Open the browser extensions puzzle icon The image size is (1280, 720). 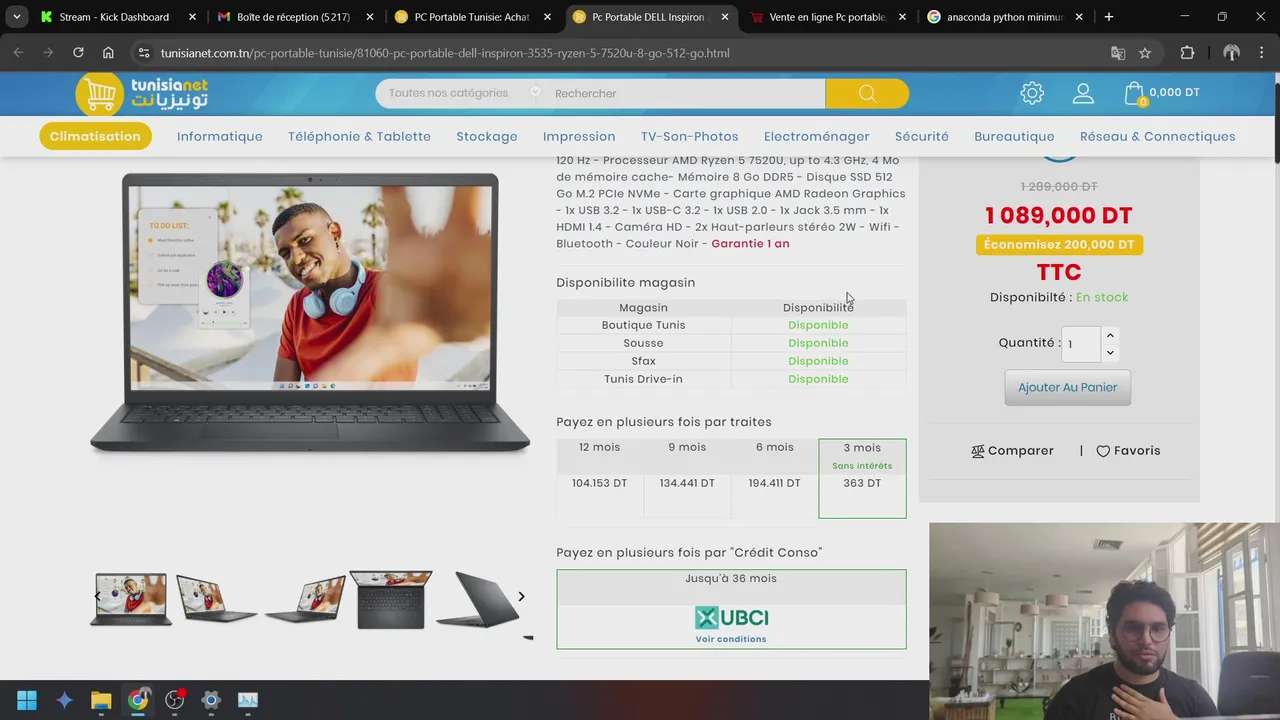(x=1187, y=53)
